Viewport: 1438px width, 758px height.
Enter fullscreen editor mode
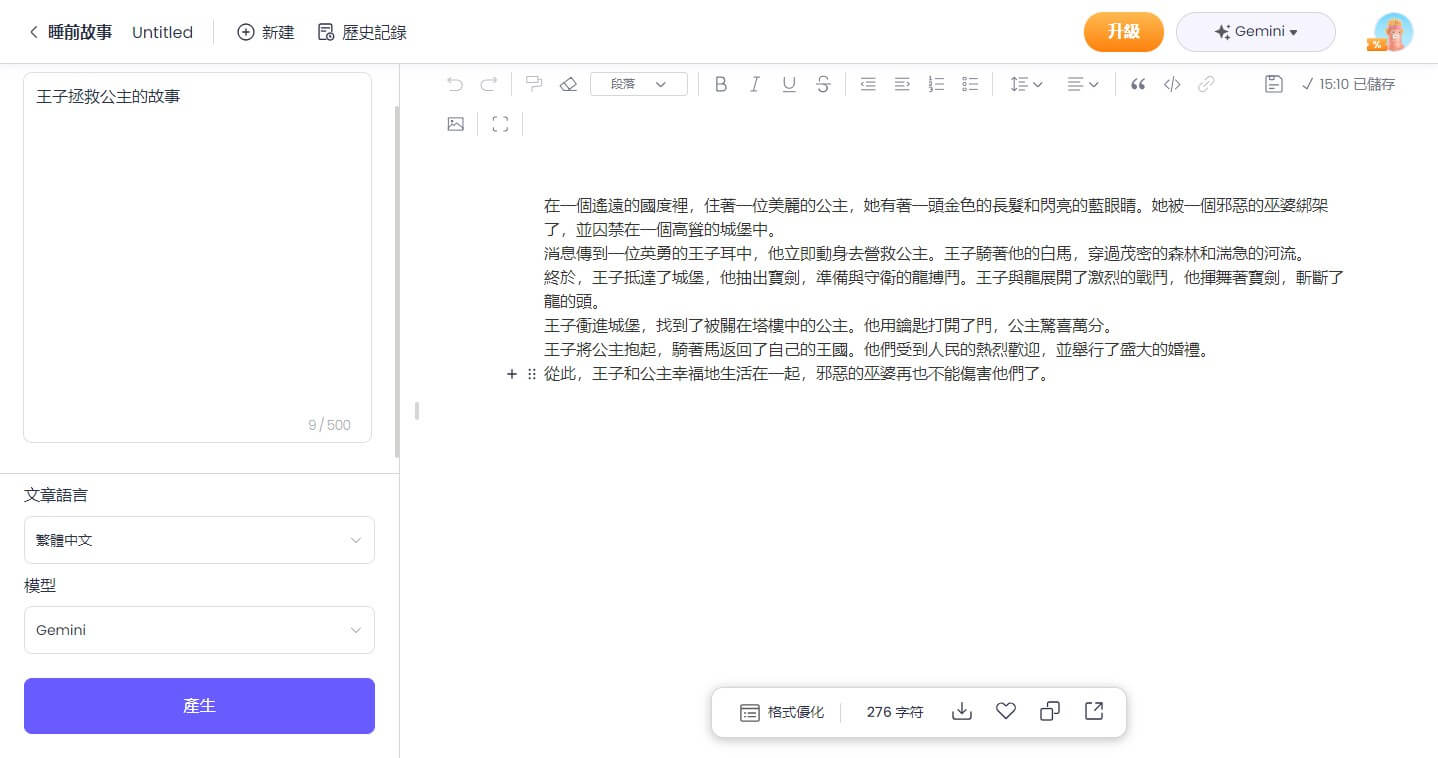501,124
